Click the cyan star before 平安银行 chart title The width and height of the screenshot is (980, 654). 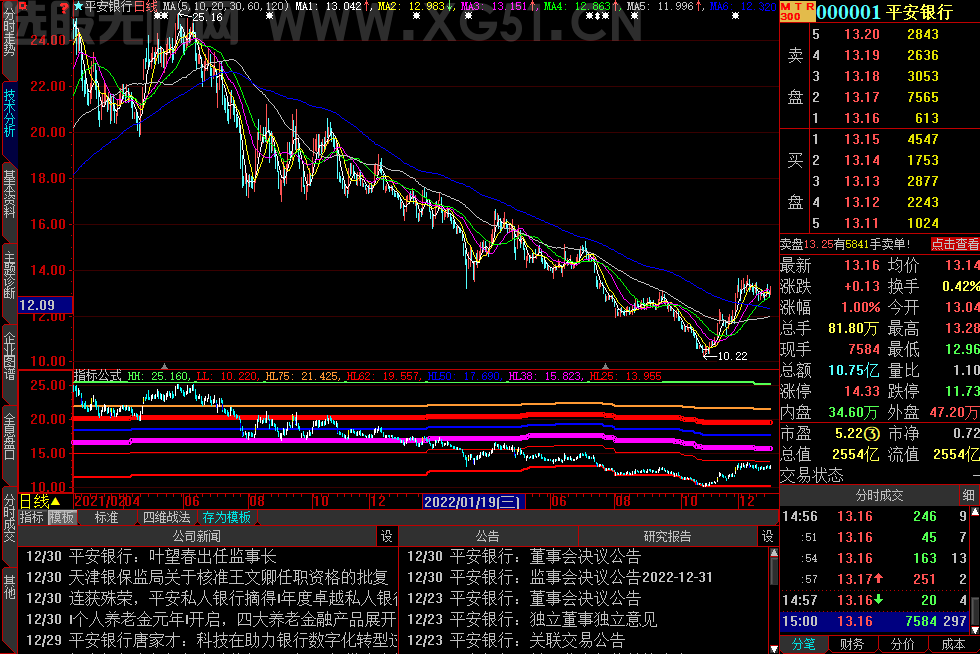tap(78, 6)
